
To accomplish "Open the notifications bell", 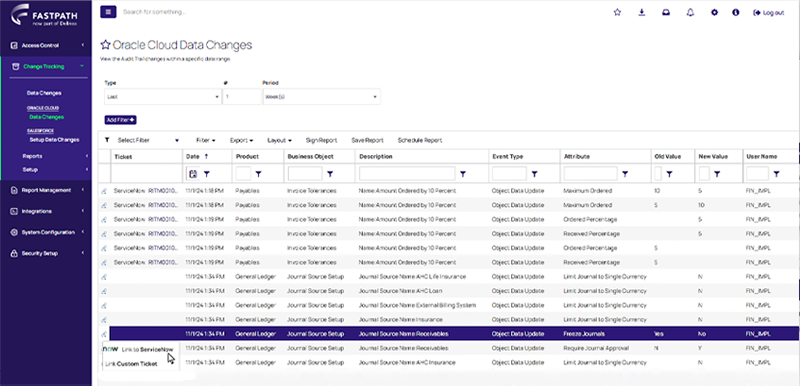I will pos(690,12).
